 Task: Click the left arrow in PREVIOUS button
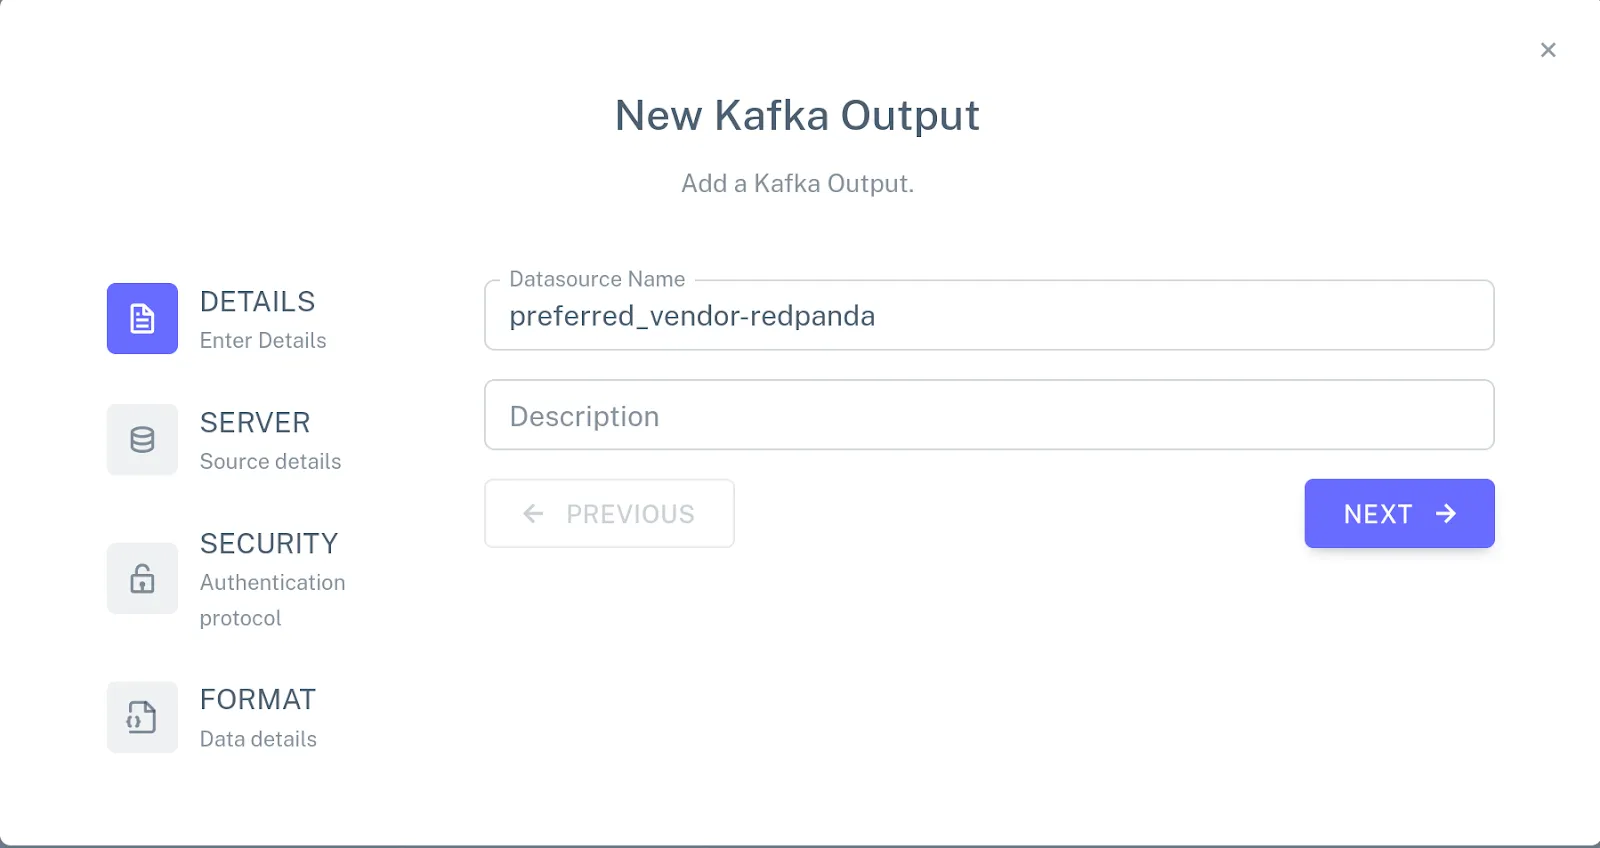(533, 513)
